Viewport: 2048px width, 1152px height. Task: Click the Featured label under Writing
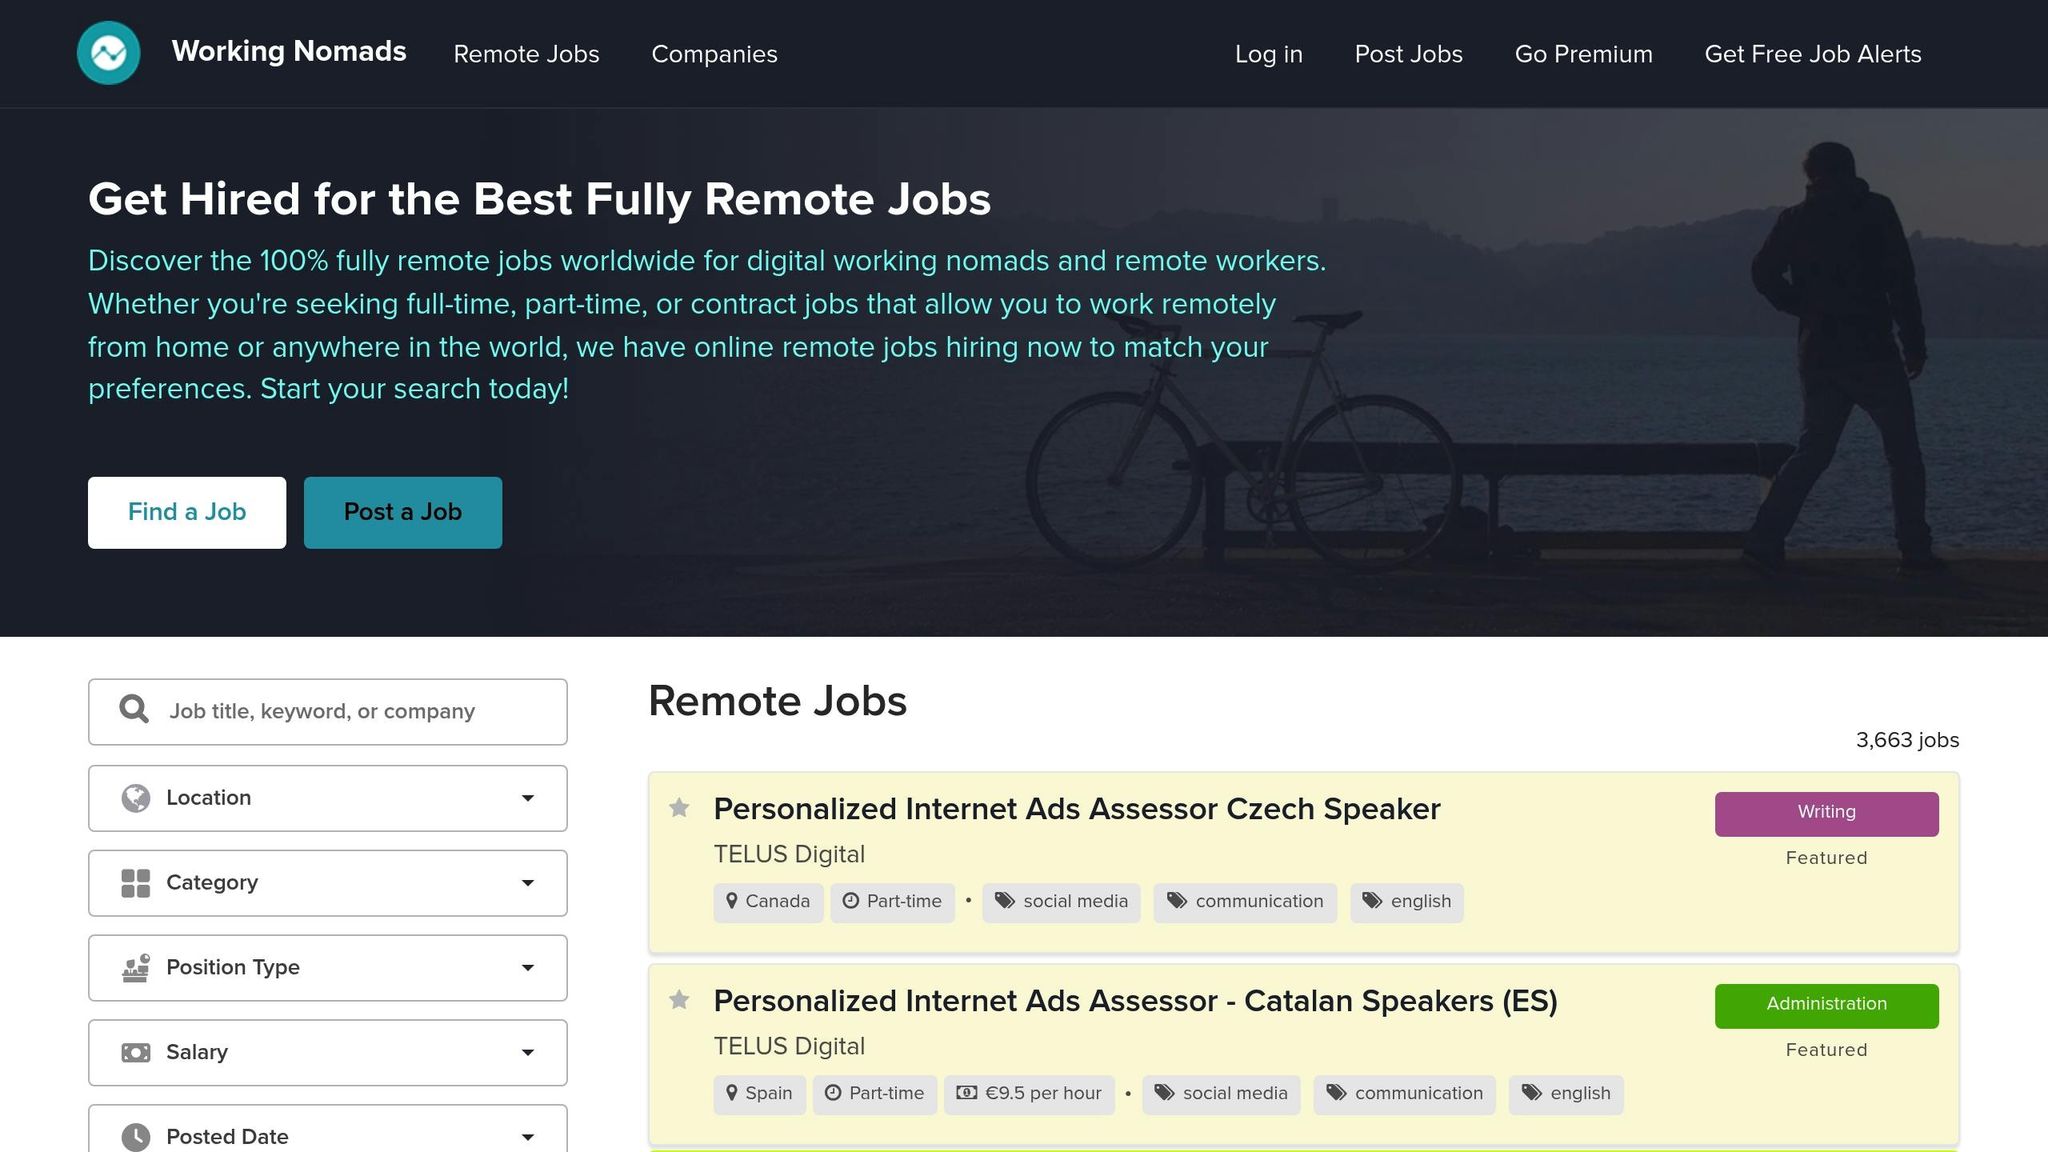[1826, 858]
